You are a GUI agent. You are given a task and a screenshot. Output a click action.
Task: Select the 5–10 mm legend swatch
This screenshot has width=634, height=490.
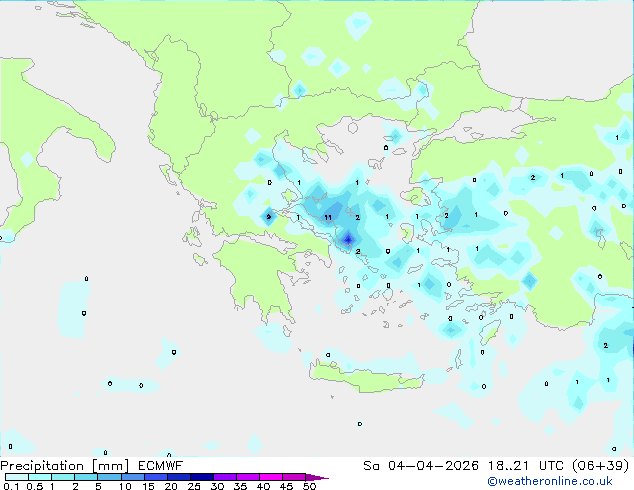109,477
